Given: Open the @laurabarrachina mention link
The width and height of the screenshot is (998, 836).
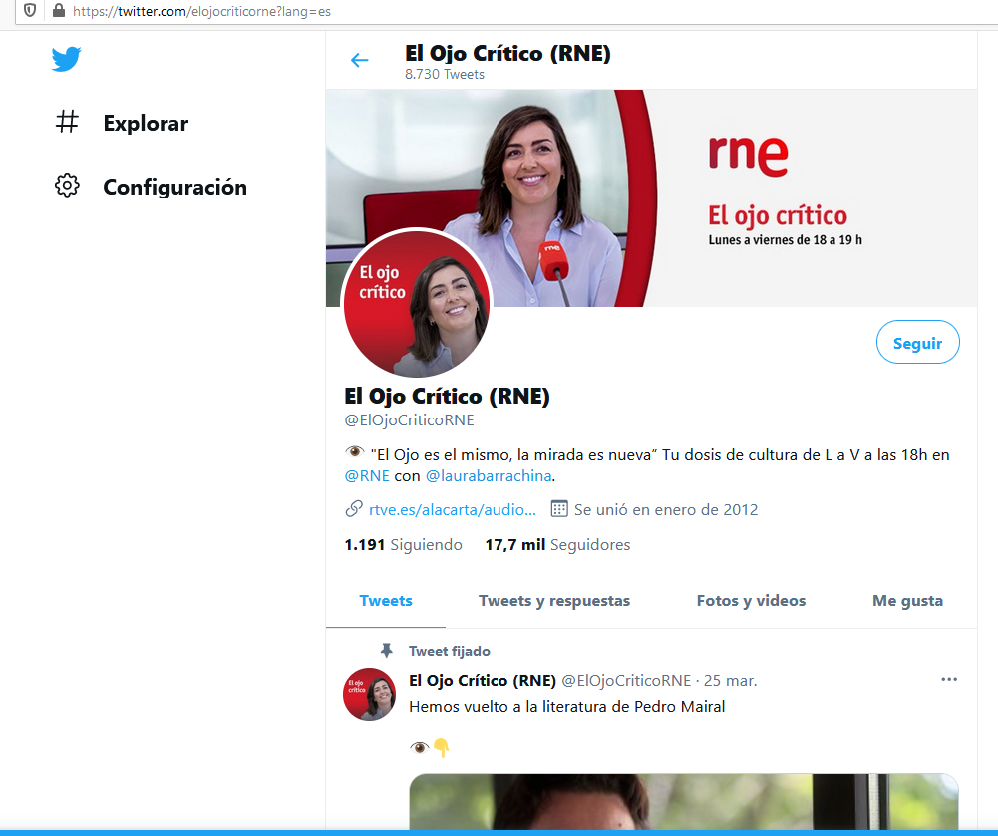Looking at the screenshot, I should [488, 476].
